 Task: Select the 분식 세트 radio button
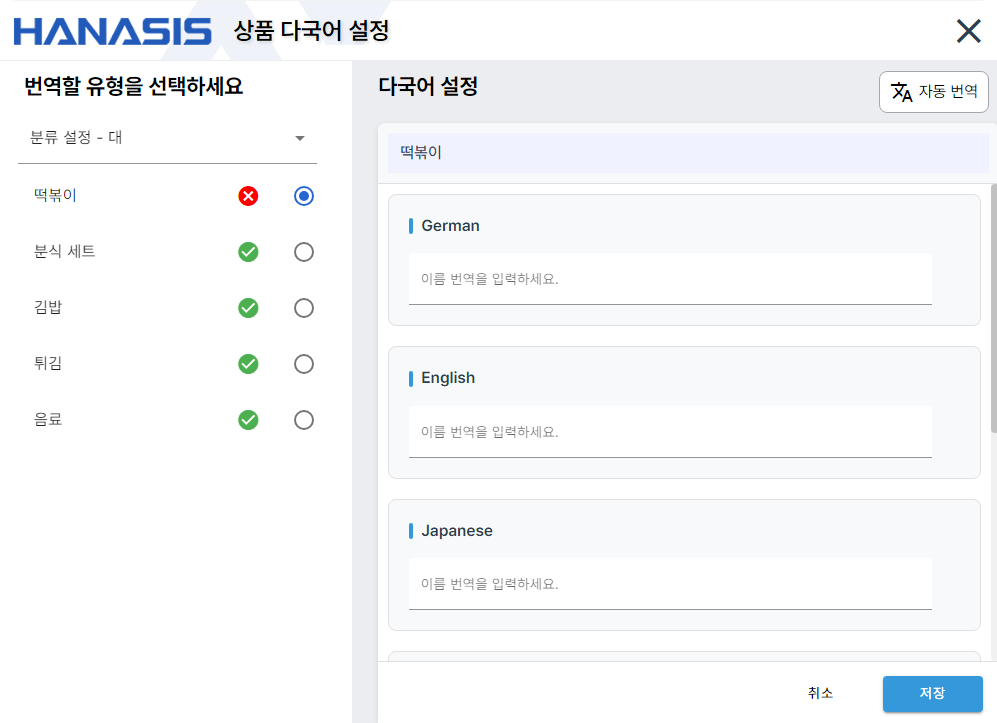pos(303,252)
